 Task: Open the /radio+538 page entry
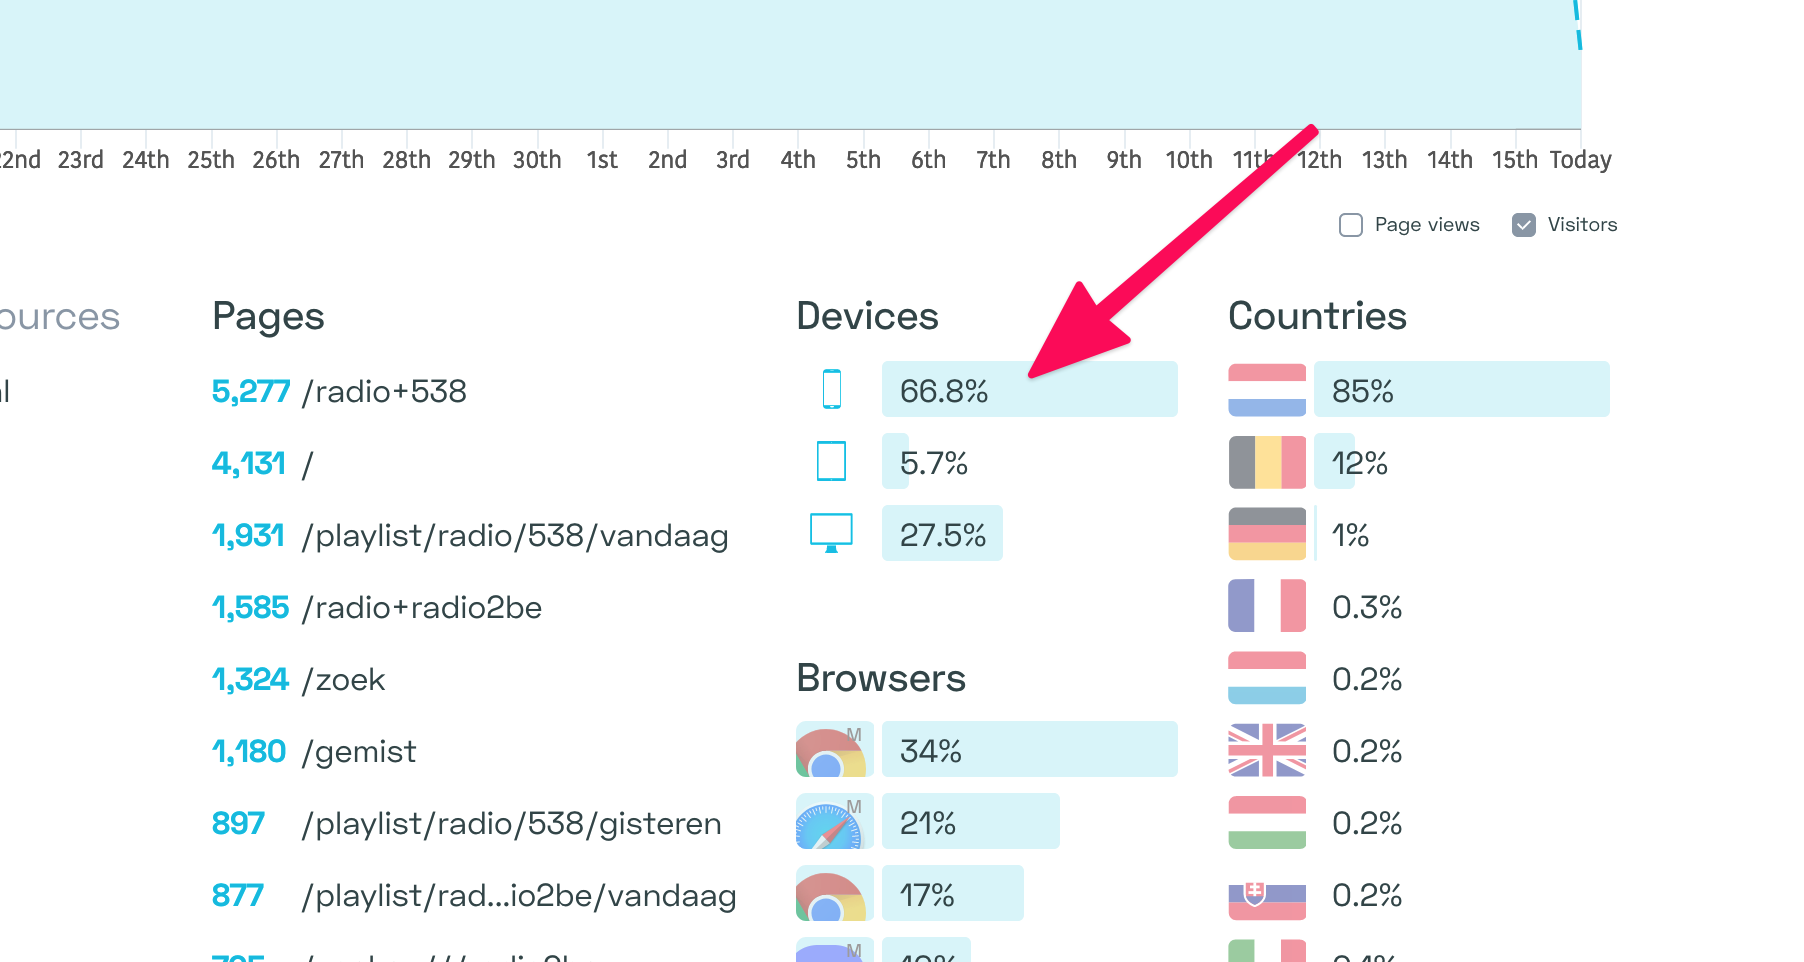(x=385, y=391)
